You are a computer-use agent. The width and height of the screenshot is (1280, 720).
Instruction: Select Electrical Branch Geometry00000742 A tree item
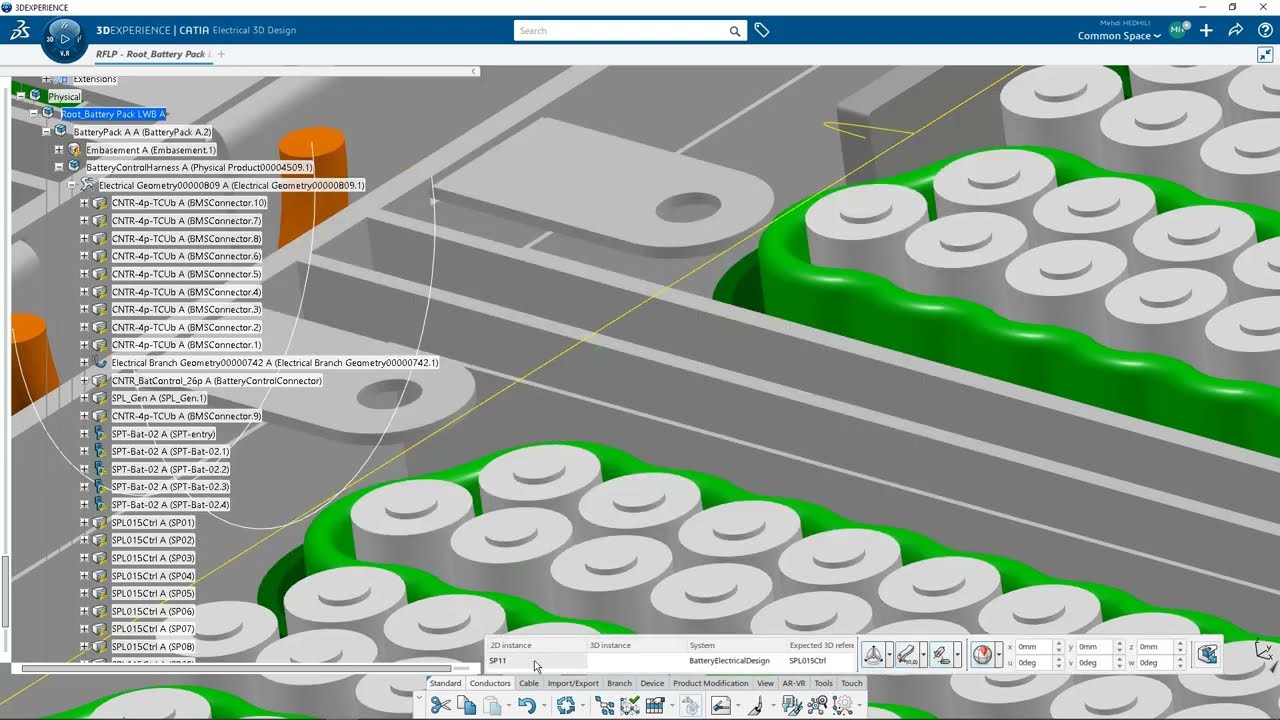pos(274,363)
